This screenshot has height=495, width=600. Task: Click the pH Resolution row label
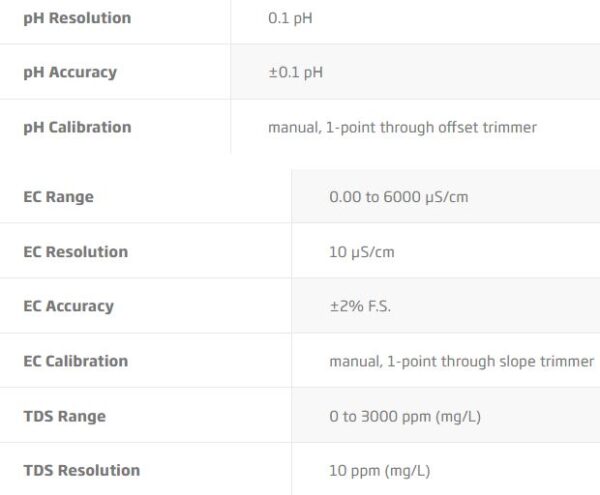[77, 18]
